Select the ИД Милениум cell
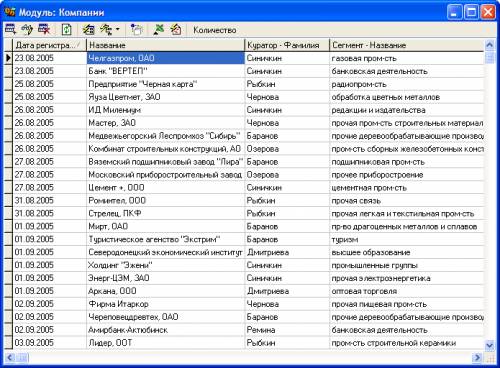 click(166, 110)
